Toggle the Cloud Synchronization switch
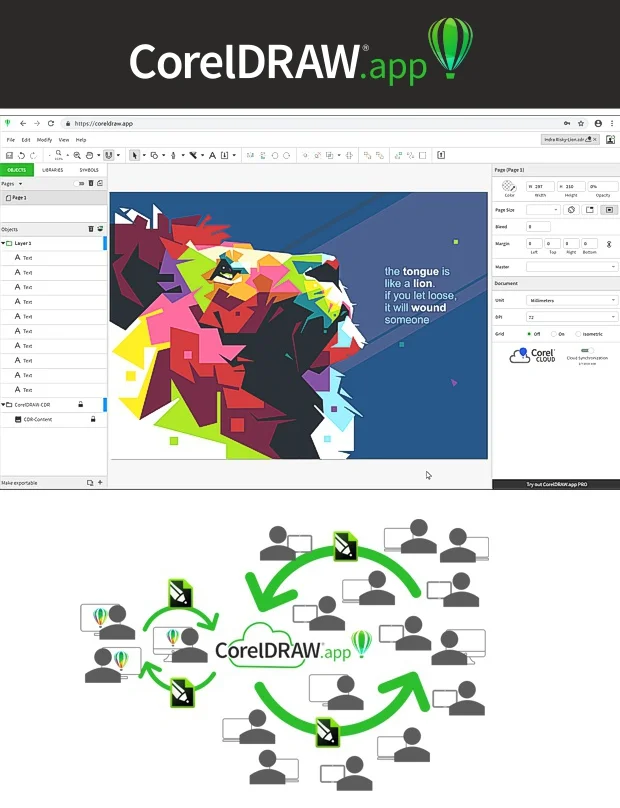This screenshot has width=620, height=808. click(587, 350)
